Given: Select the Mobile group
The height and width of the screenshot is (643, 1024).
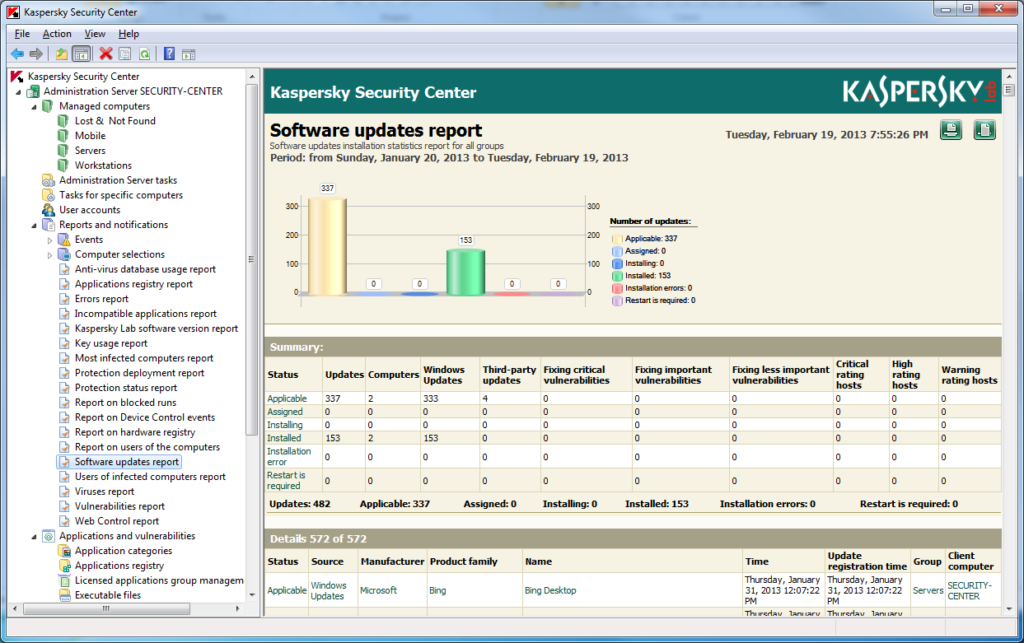Looking at the screenshot, I should (90, 136).
